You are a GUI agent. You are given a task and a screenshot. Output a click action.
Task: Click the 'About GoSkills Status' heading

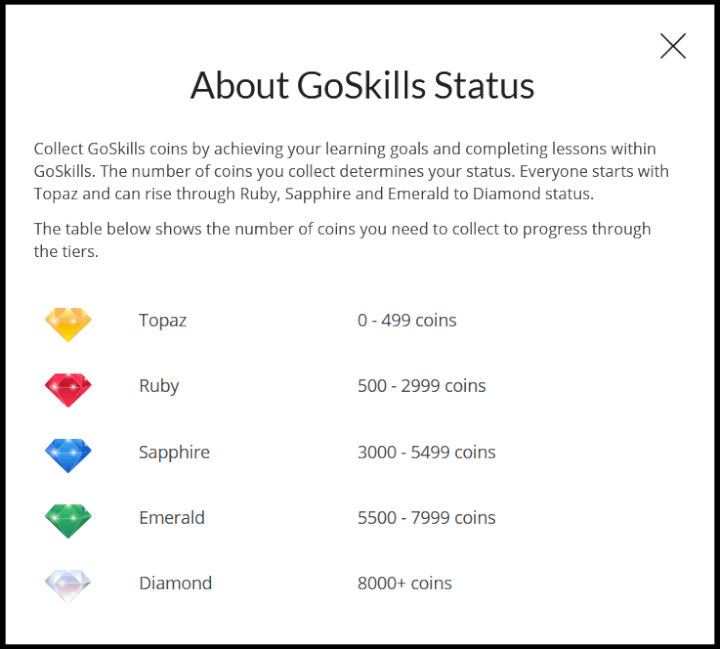[362, 86]
